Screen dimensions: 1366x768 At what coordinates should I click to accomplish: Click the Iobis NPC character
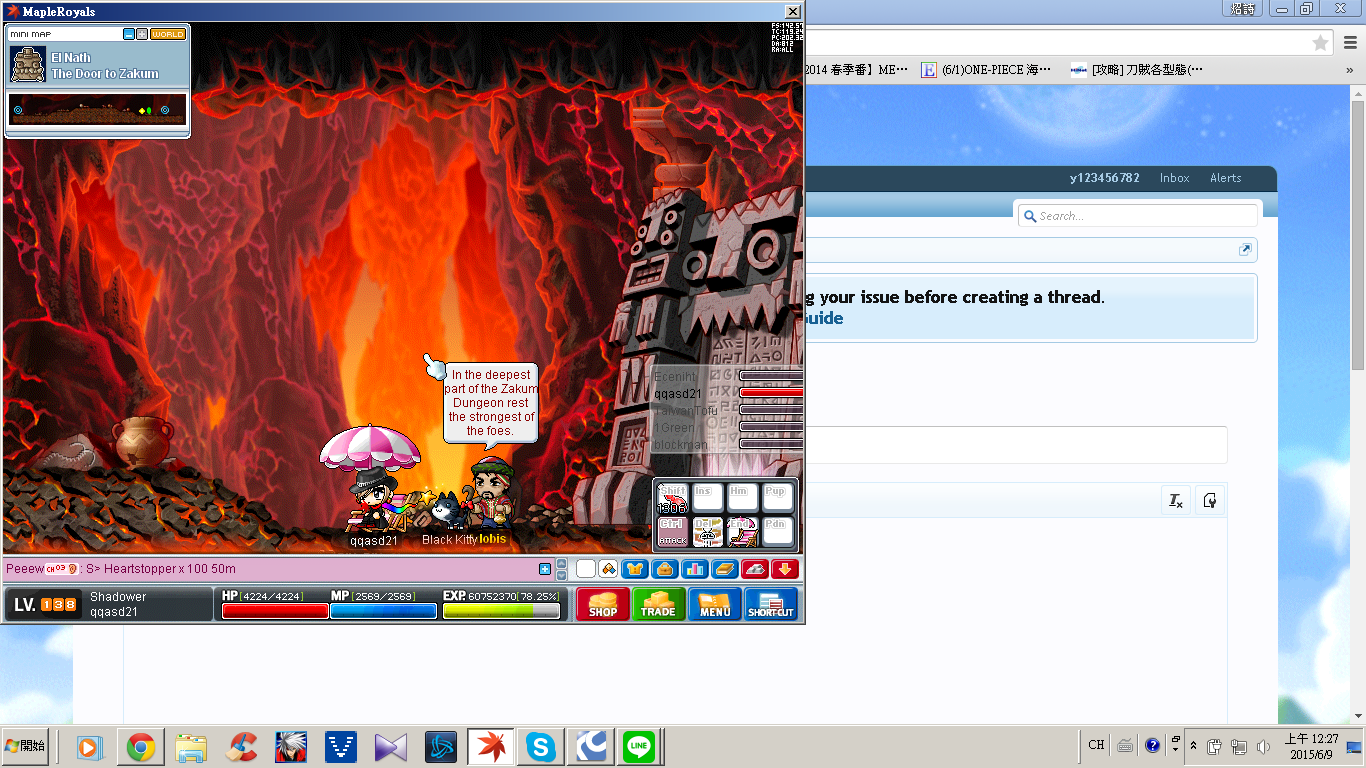coord(491,492)
